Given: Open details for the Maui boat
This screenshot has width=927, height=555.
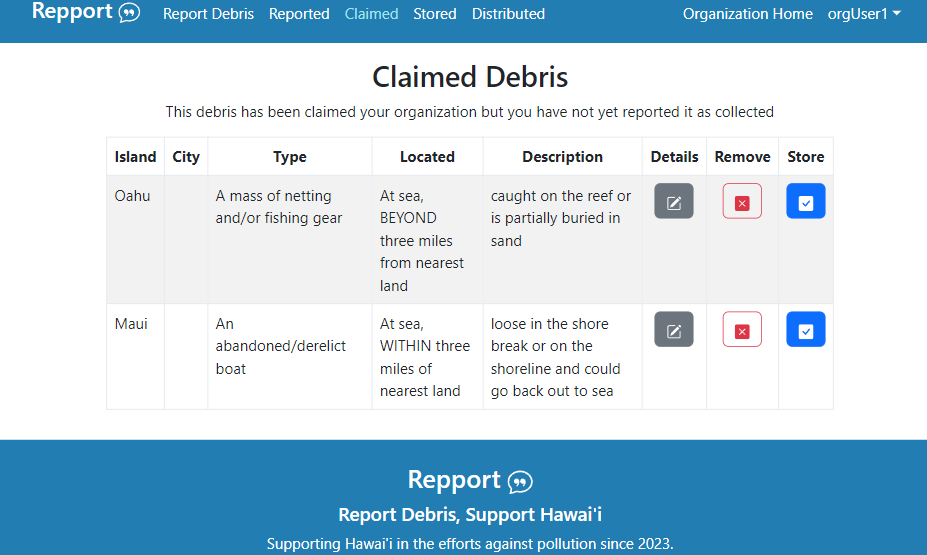Looking at the screenshot, I should [x=674, y=330].
